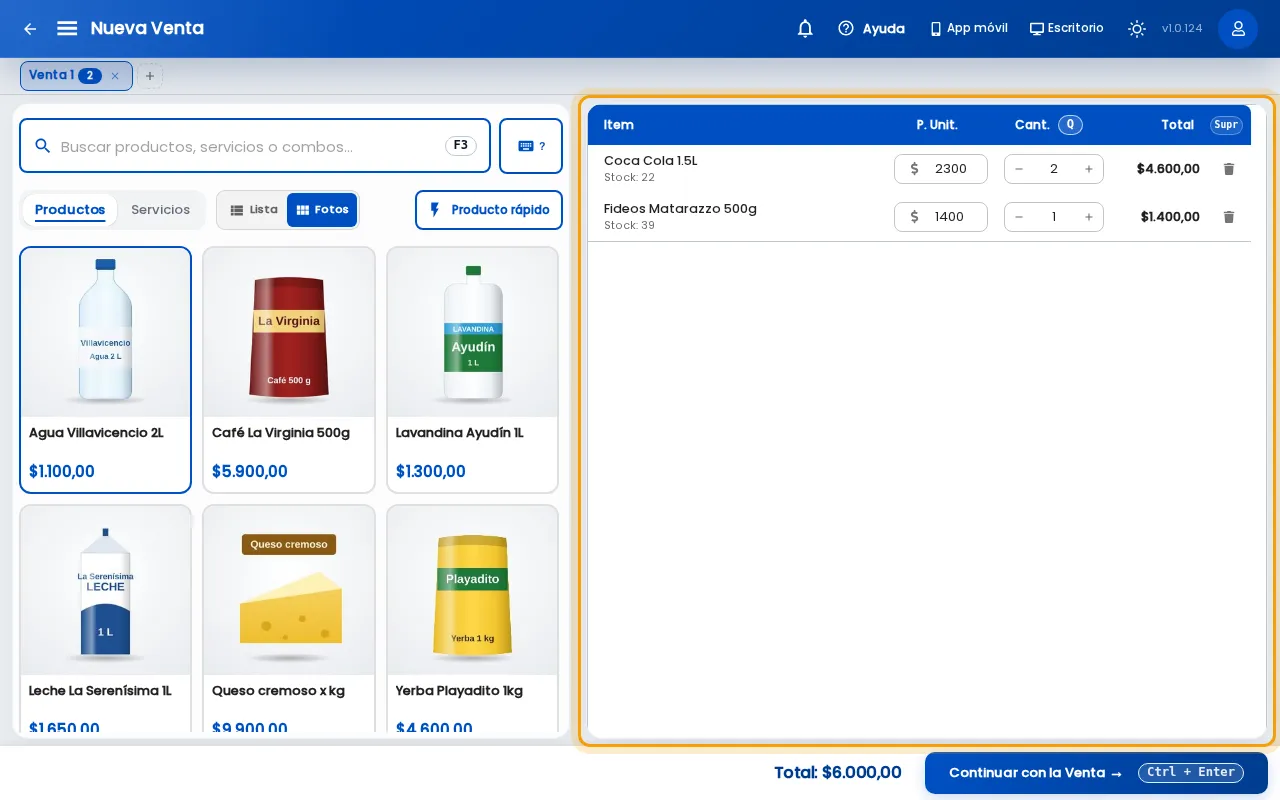This screenshot has height=800, width=1280.
Task: Open the App móvil option
Action: [x=968, y=28]
